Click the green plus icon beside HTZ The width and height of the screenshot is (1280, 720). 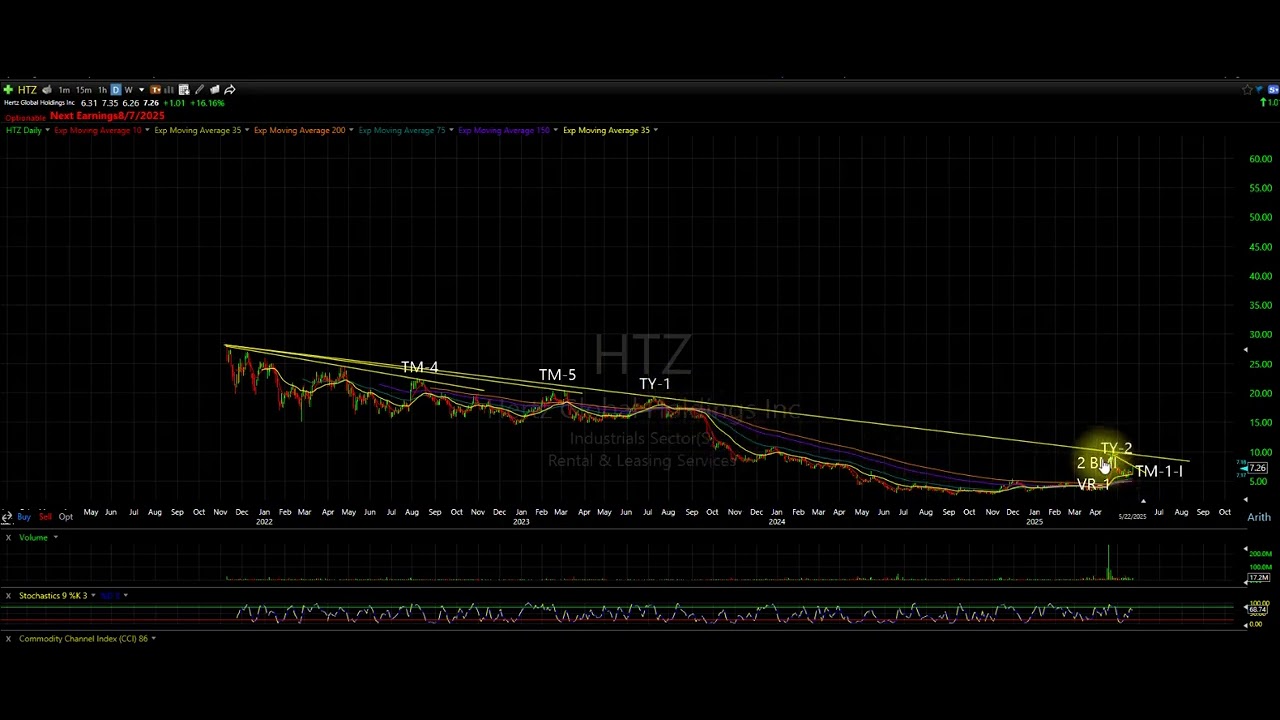tap(8, 90)
